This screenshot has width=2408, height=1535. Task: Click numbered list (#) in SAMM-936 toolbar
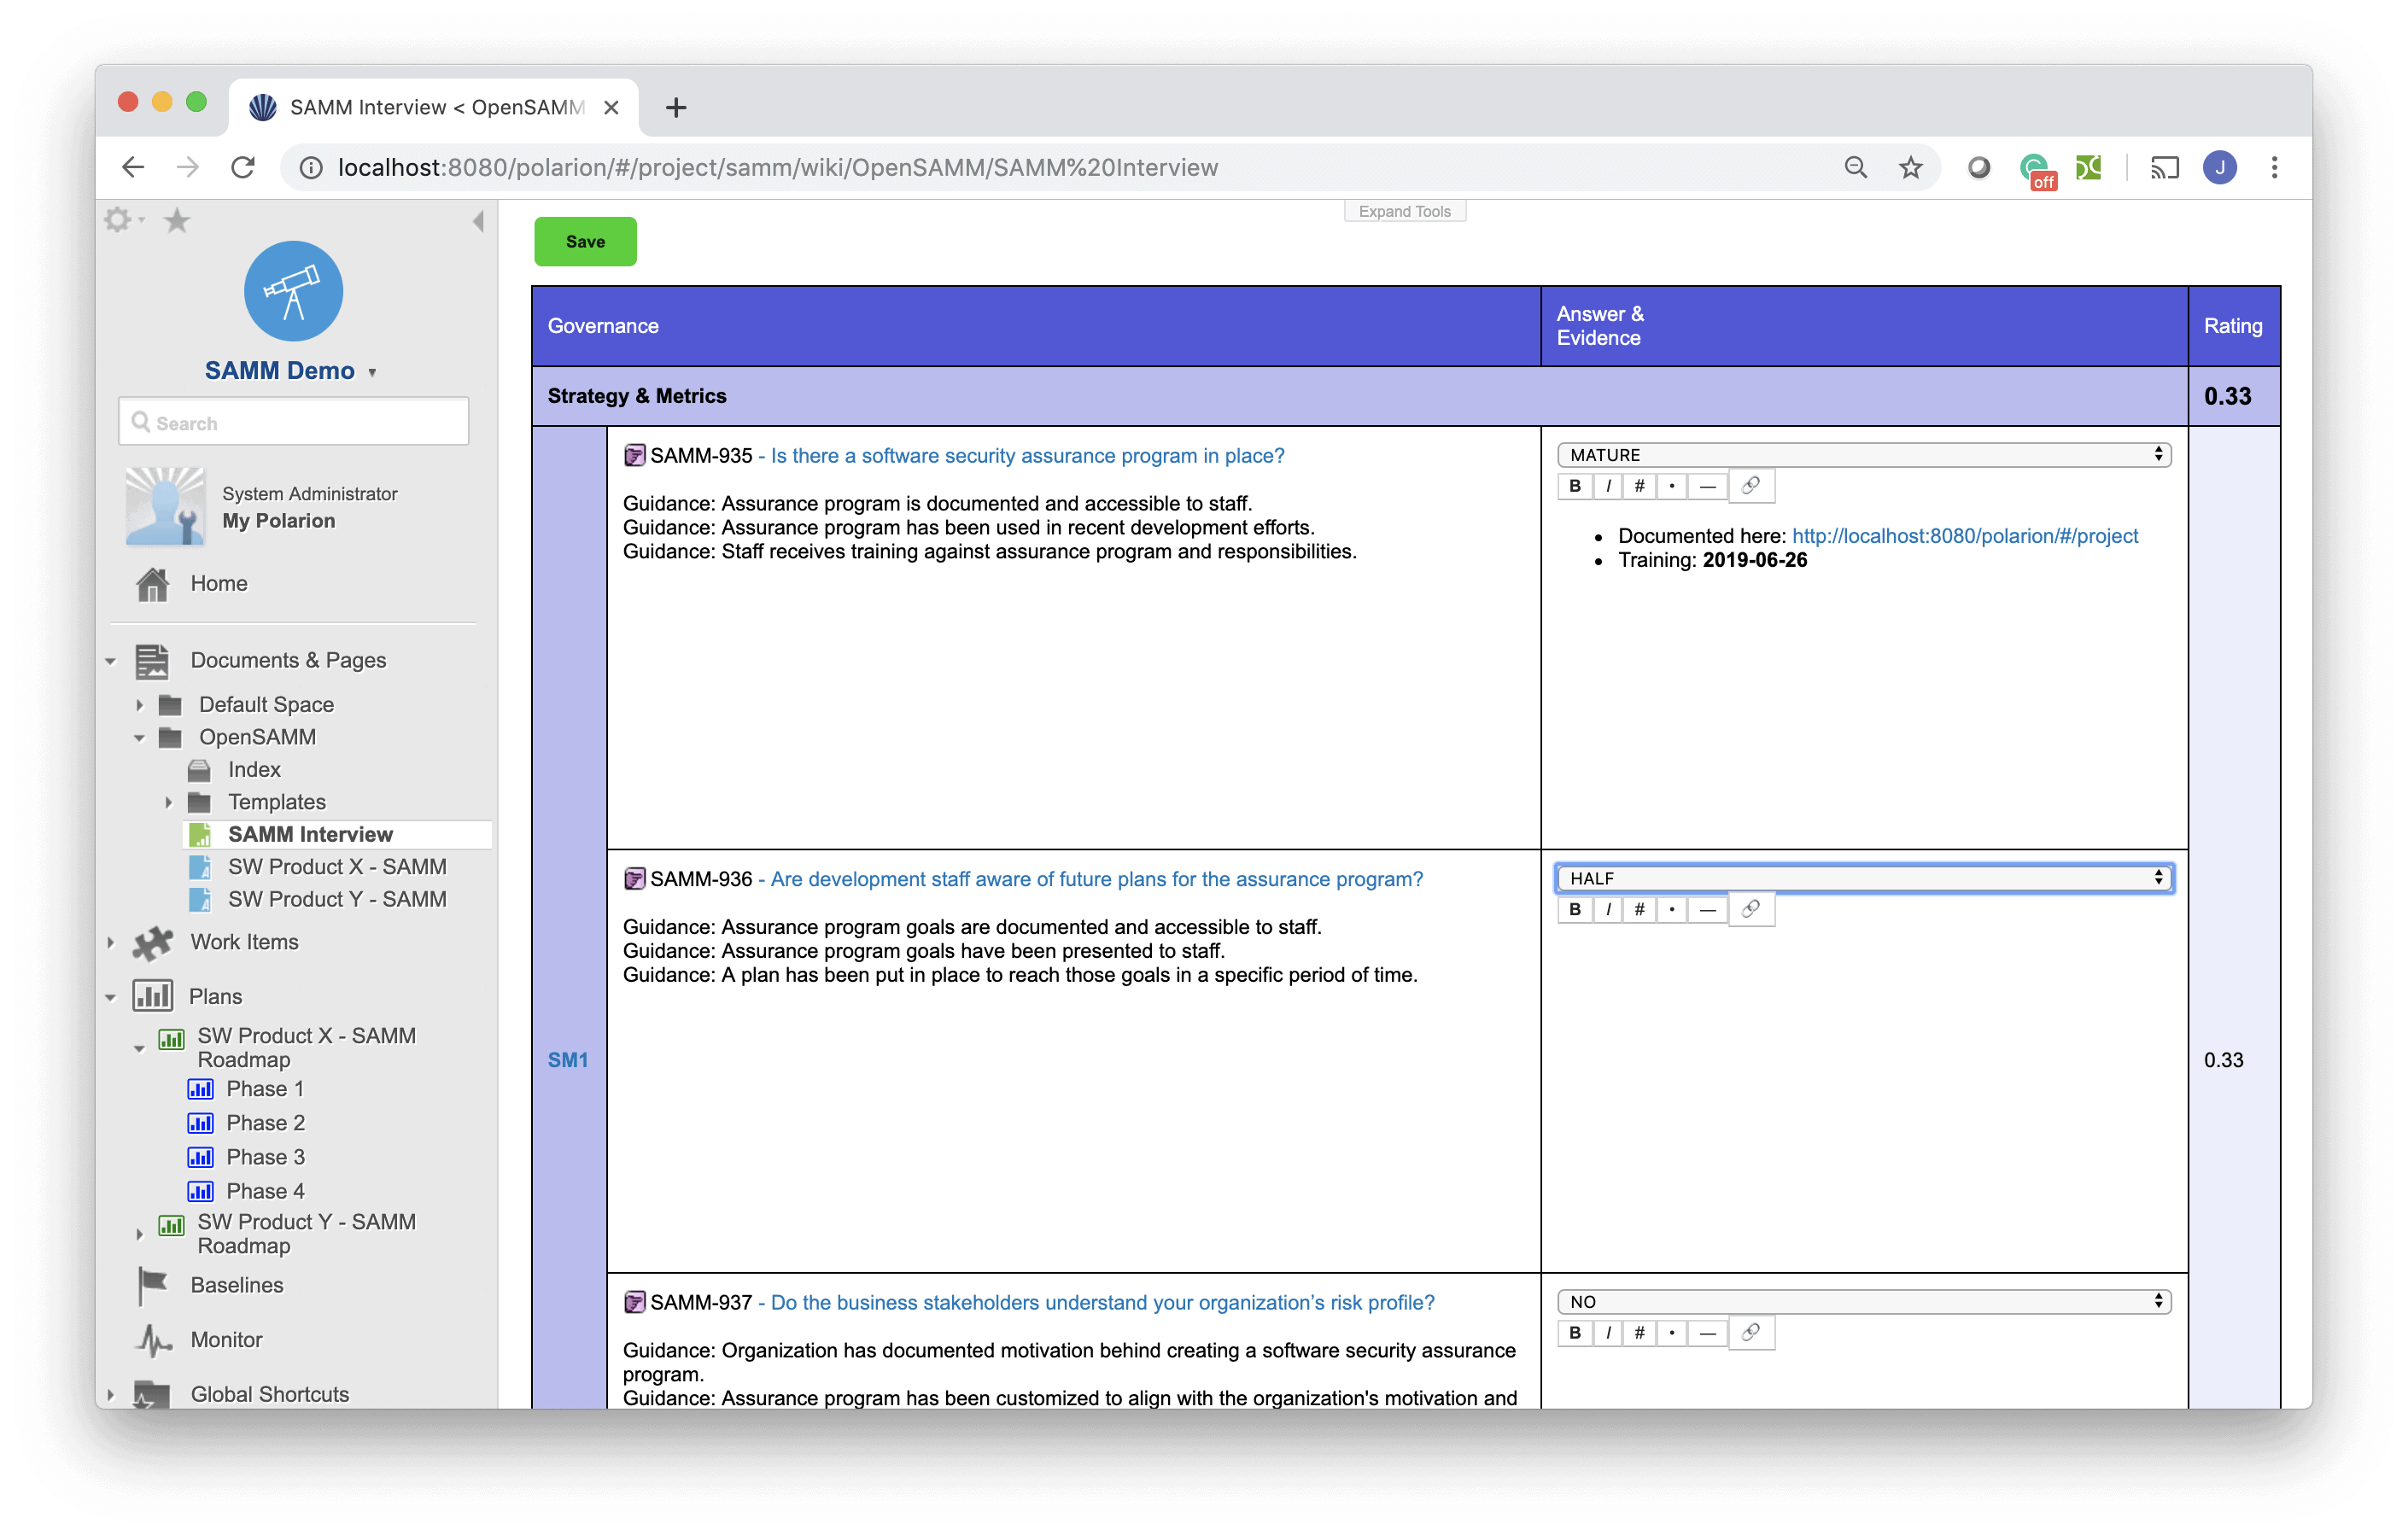[1639, 909]
